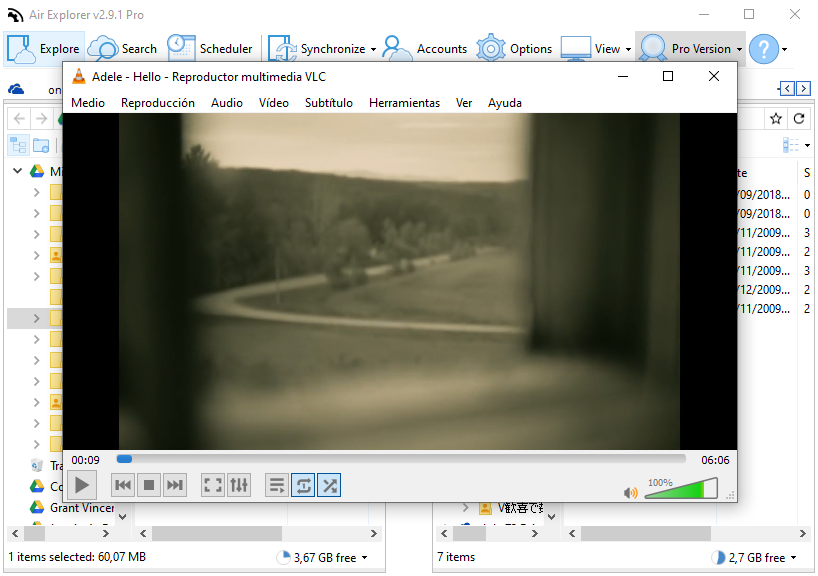Click the blue help question icon
The height and width of the screenshot is (576, 818).
[x=764, y=49]
